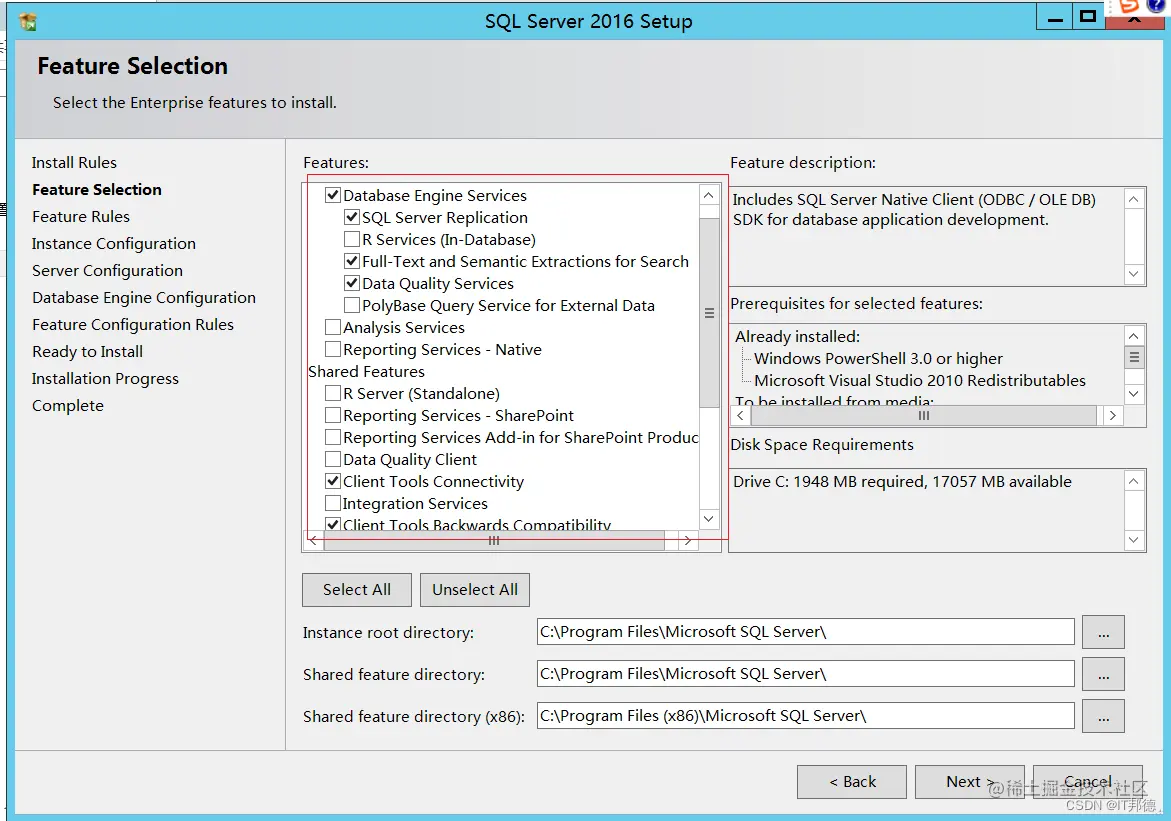Check the Data Quality Client checkbox
The width and height of the screenshot is (1171, 821).
(333, 459)
